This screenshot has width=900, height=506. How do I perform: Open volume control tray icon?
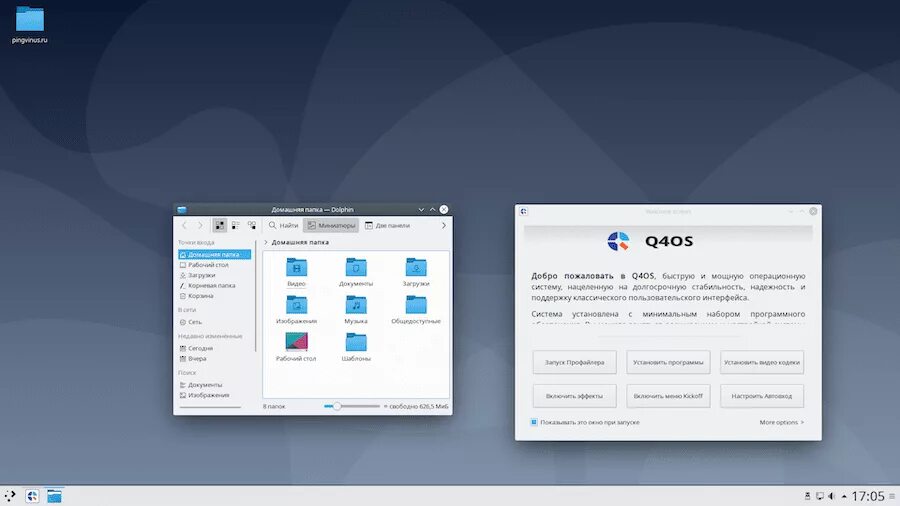click(x=831, y=496)
